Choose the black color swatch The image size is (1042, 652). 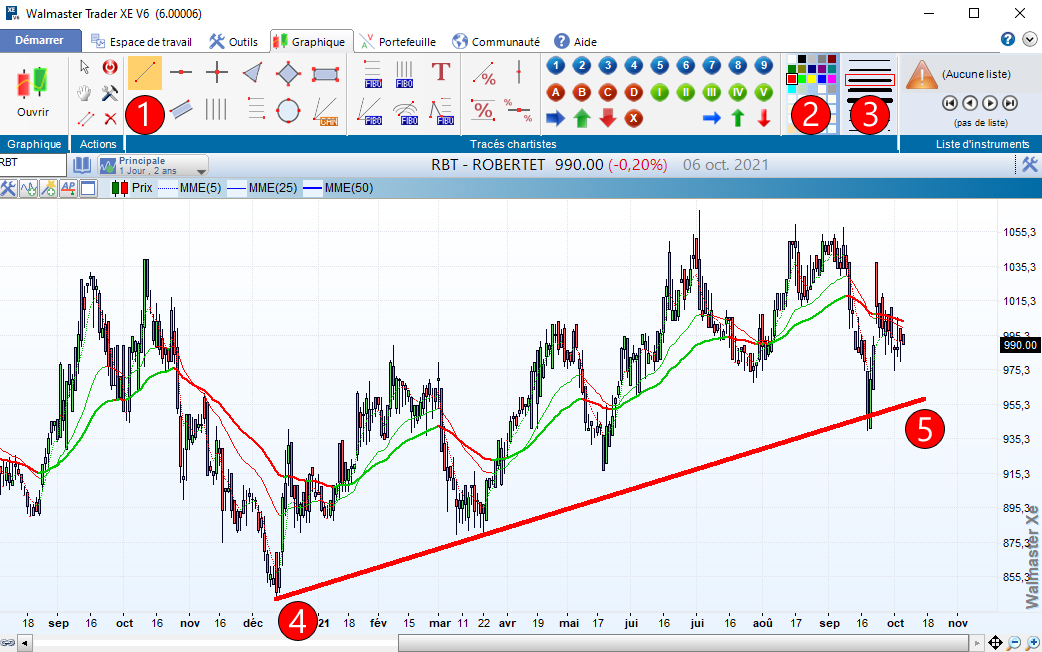801,59
